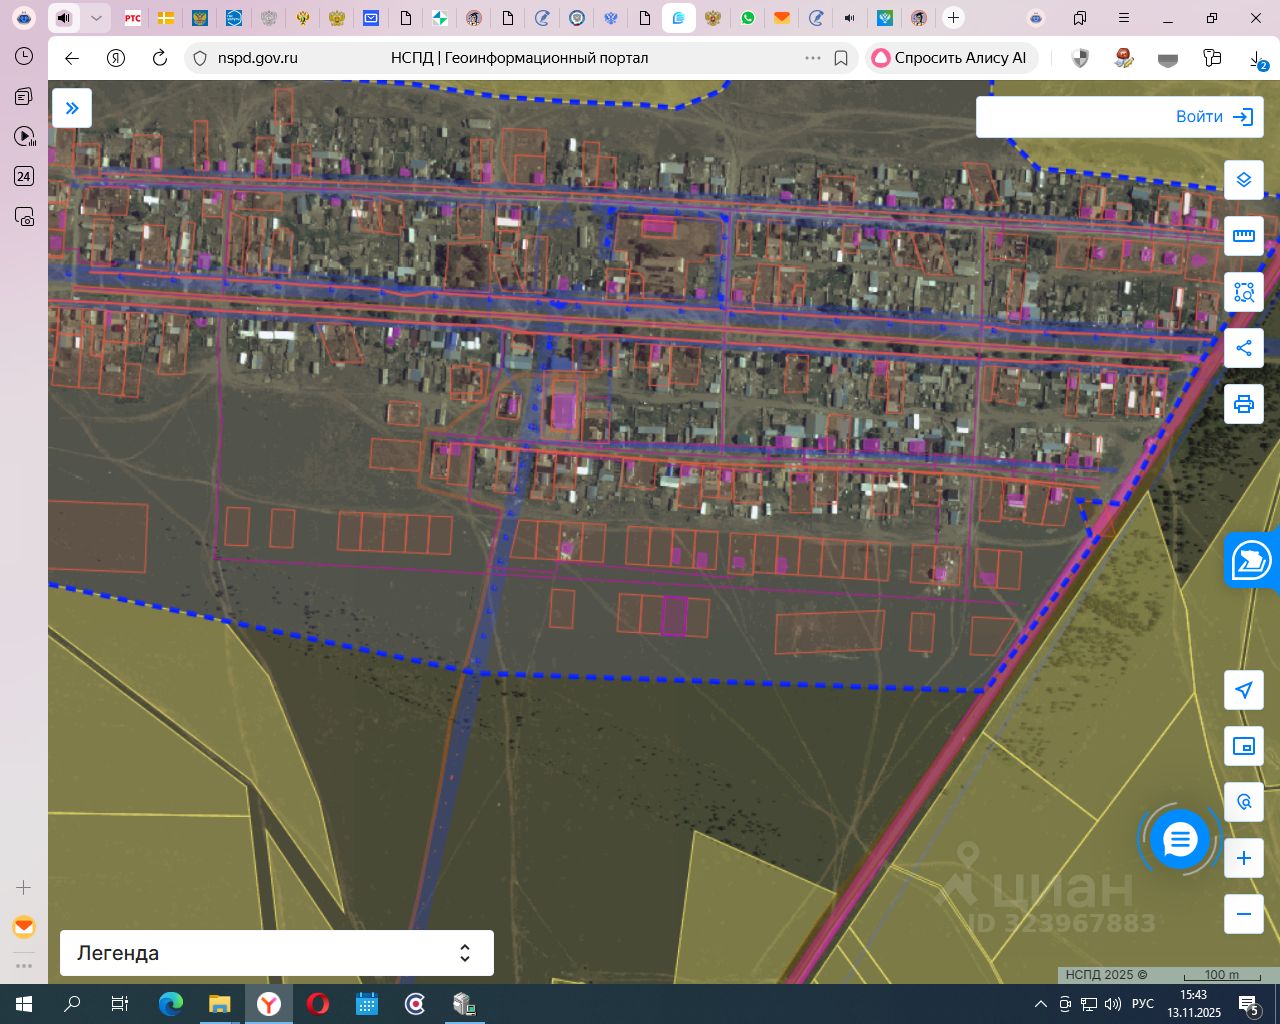The height and width of the screenshot is (1024, 1280).
Task: Switch to the WhatsApp browser tab
Action: [747, 18]
